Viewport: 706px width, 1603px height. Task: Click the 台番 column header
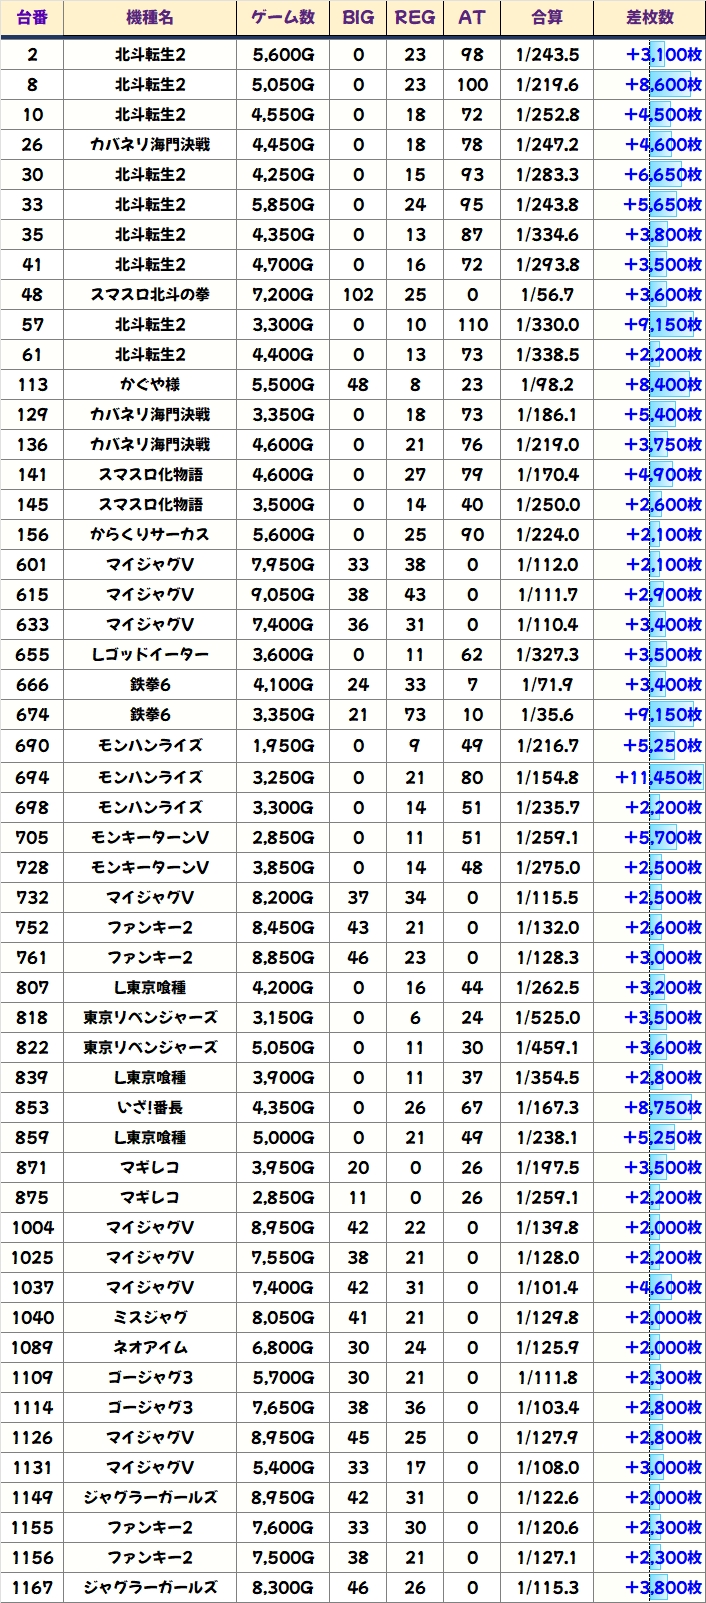point(32,18)
